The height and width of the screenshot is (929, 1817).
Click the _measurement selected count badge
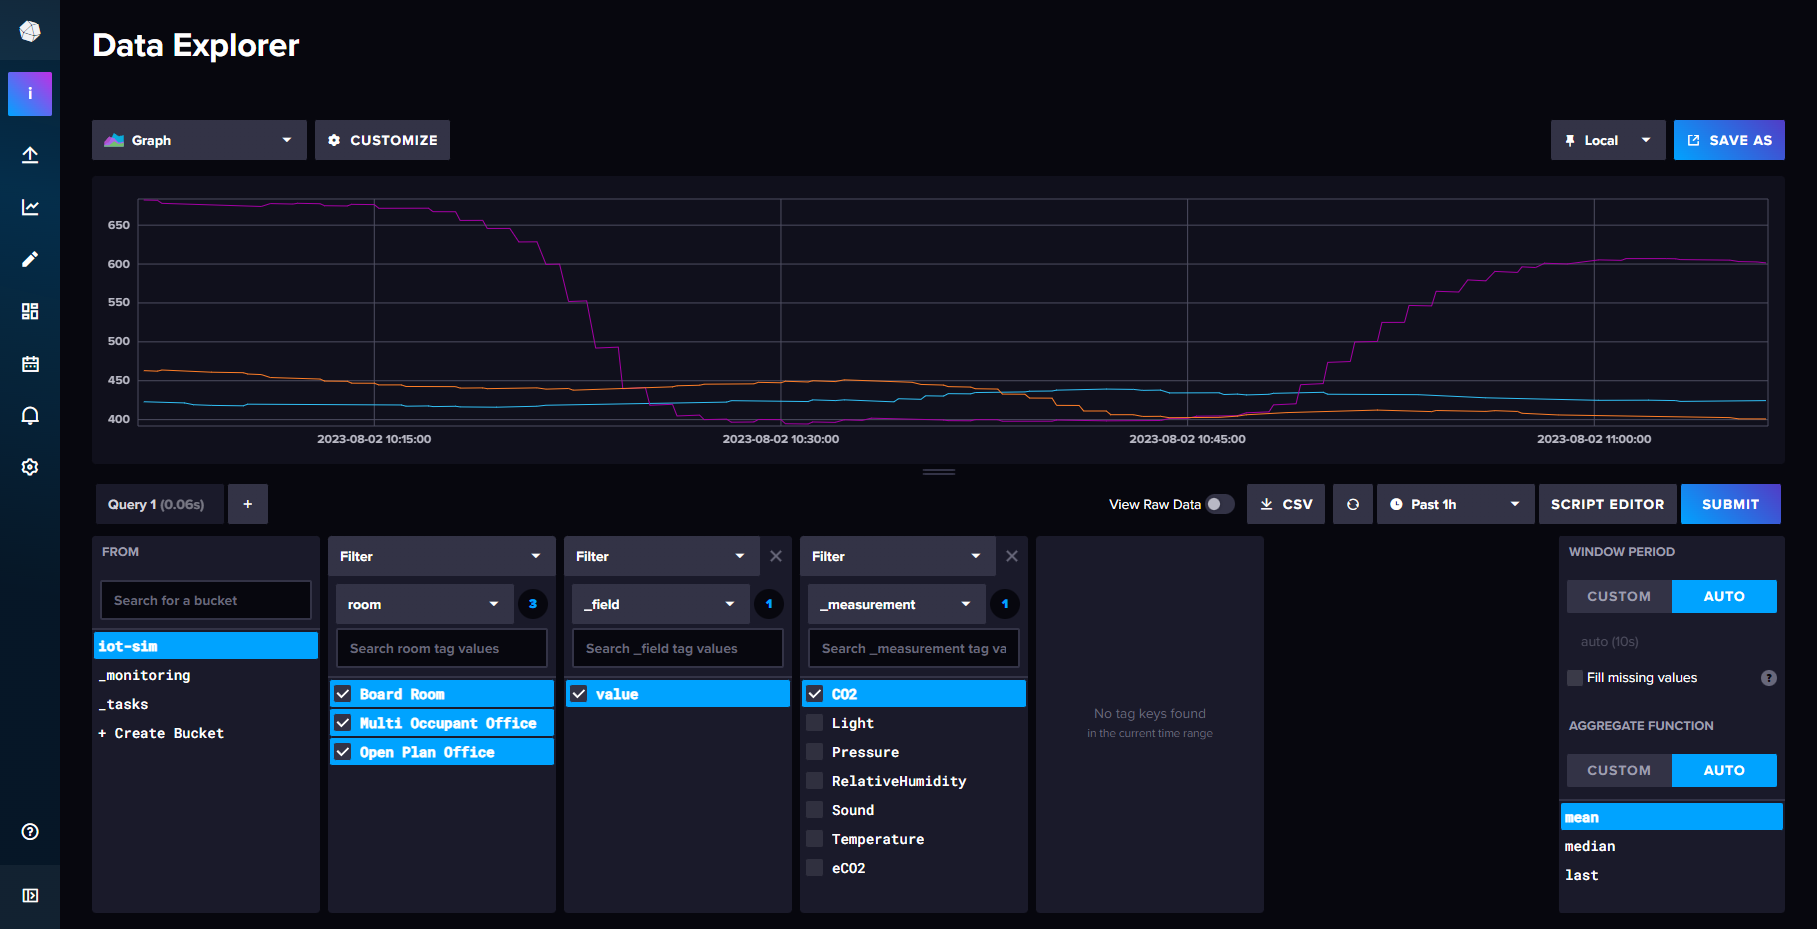tap(1005, 604)
